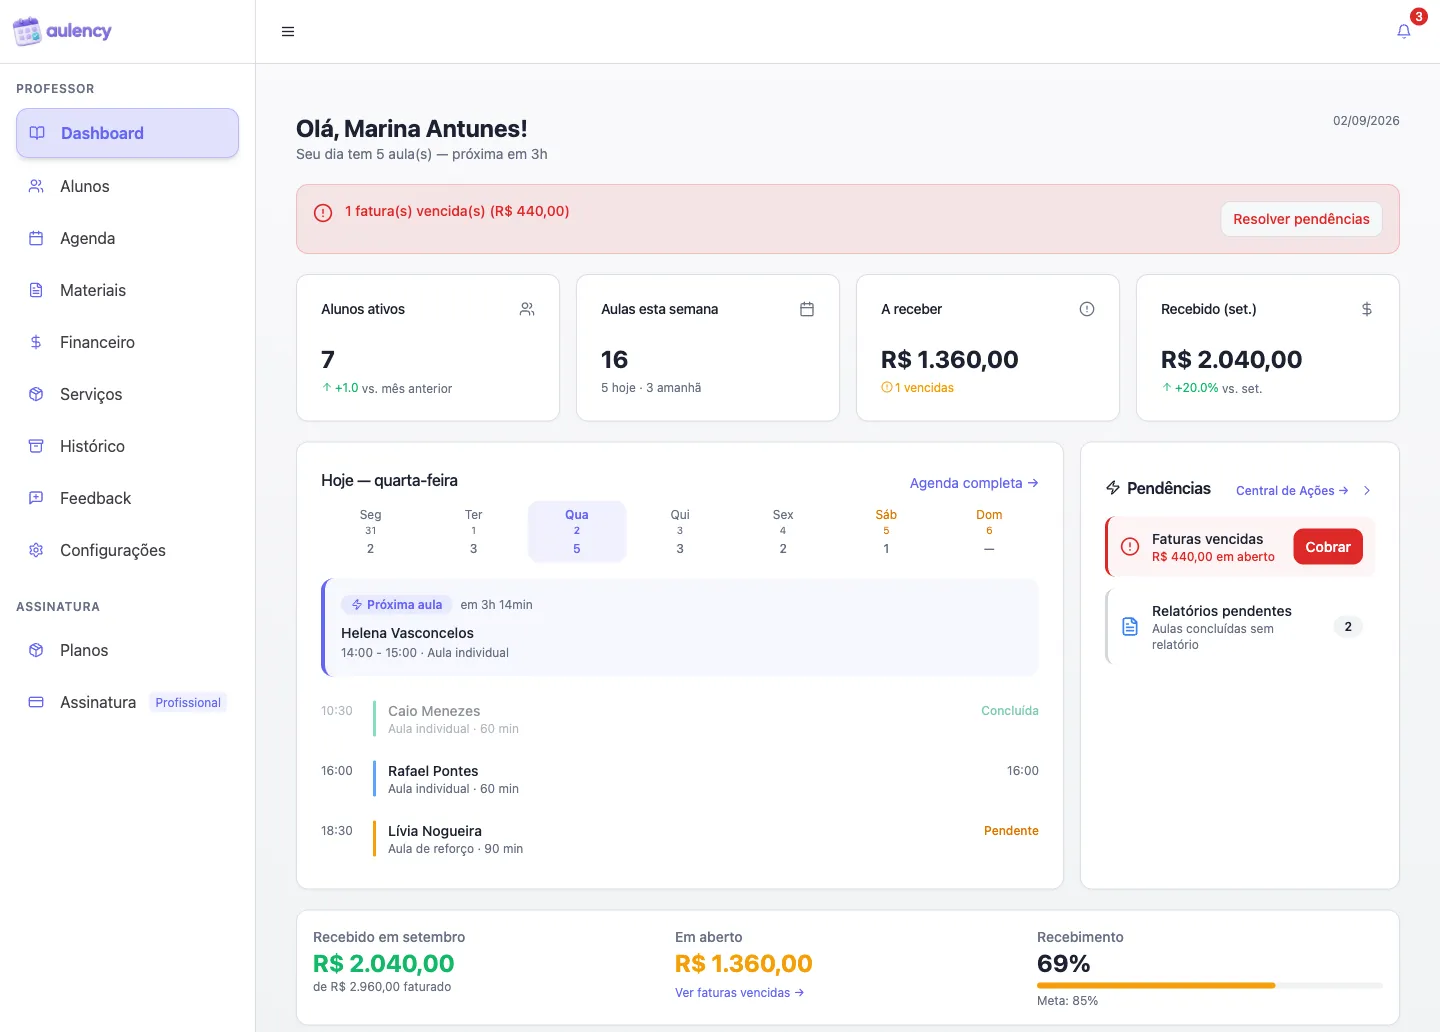1440x1032 pixels.
Task: Click the red Cobrar button
Action: click(x=1328, y=547)
